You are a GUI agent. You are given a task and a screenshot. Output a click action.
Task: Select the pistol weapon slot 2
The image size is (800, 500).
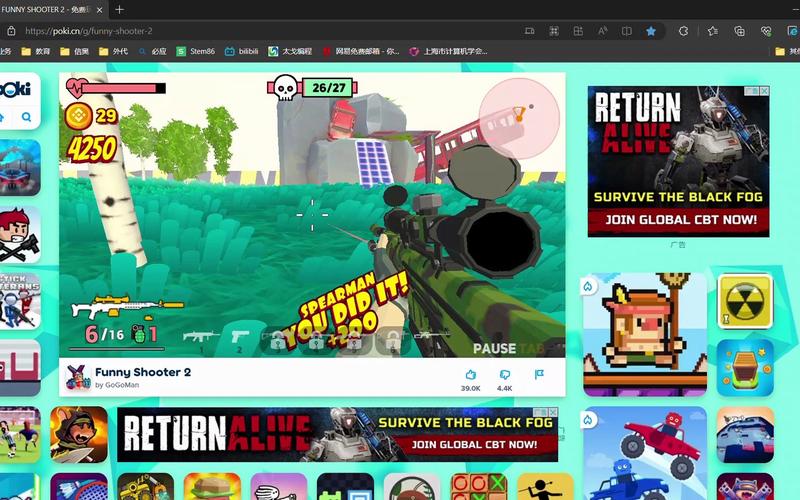[239, 338]
